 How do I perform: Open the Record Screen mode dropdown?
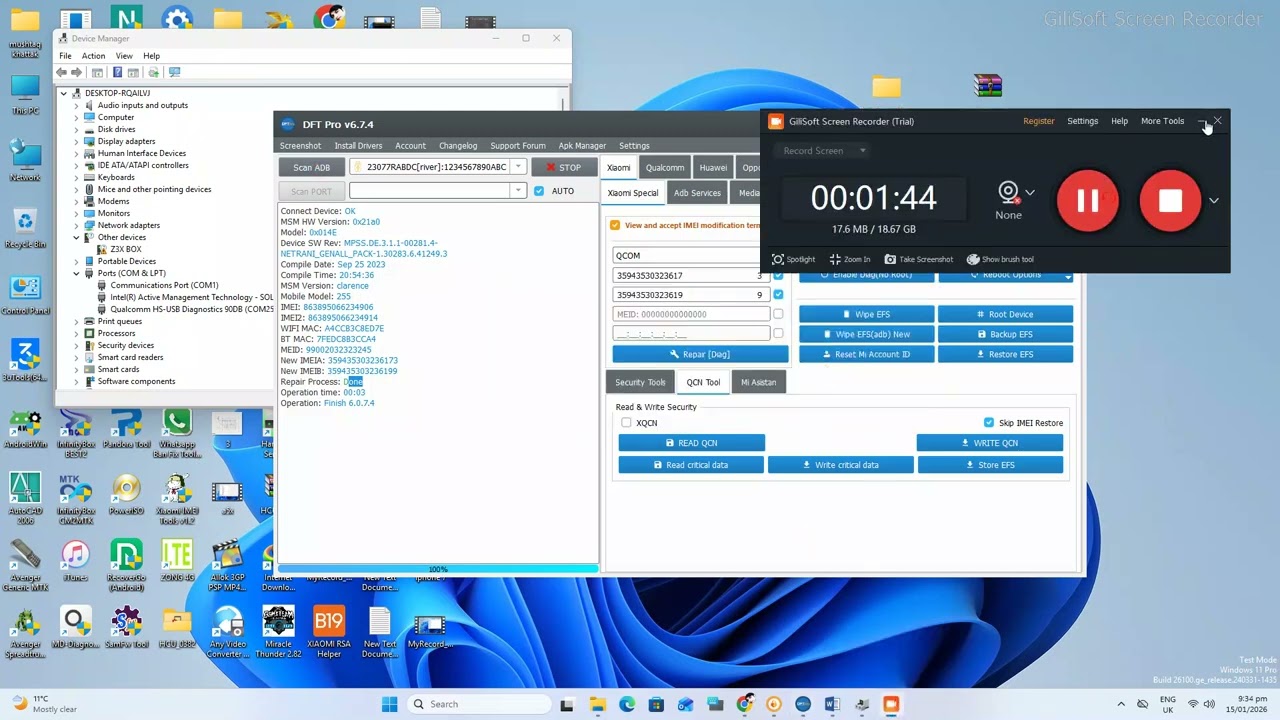tap(824, 151)
